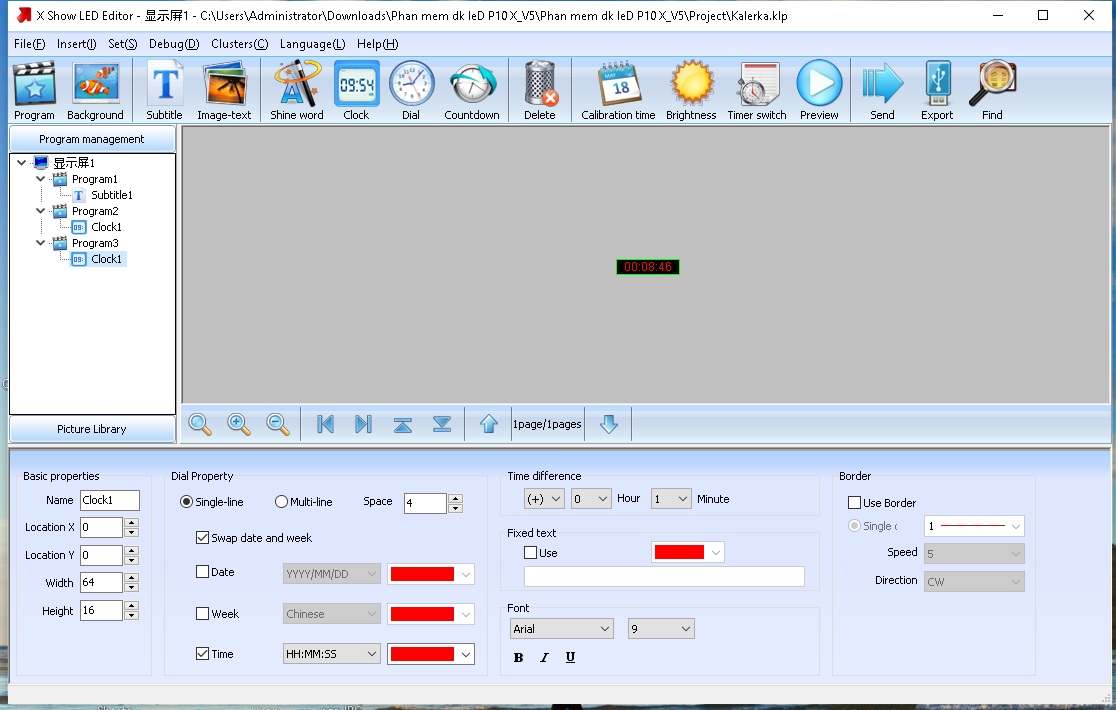
Task: Check the Use Border option
Action: [x=854, y=503]
